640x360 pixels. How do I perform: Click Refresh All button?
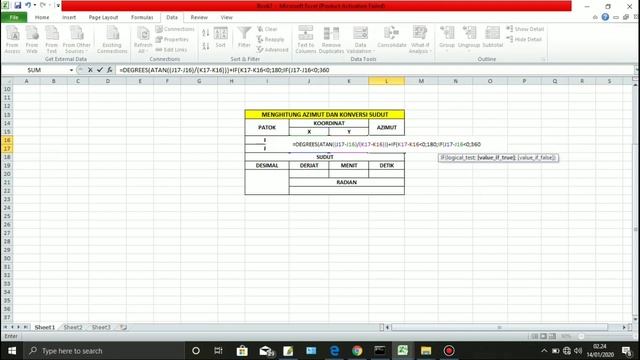(x=142, y=39)
